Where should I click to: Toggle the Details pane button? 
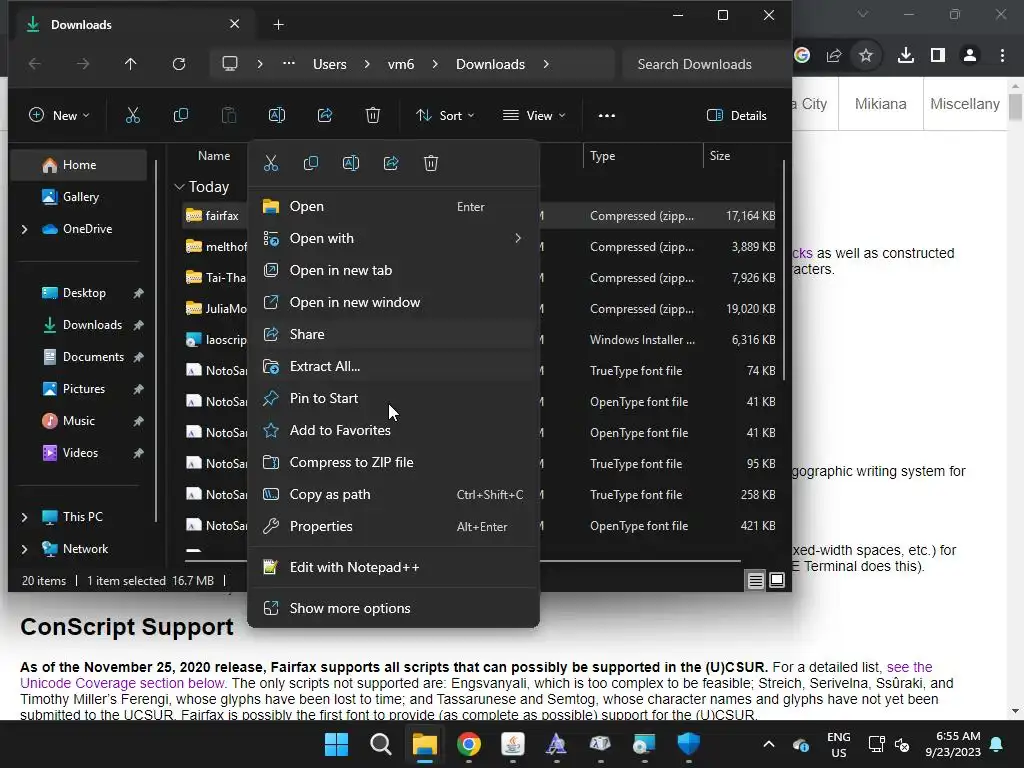coord(737,116)
